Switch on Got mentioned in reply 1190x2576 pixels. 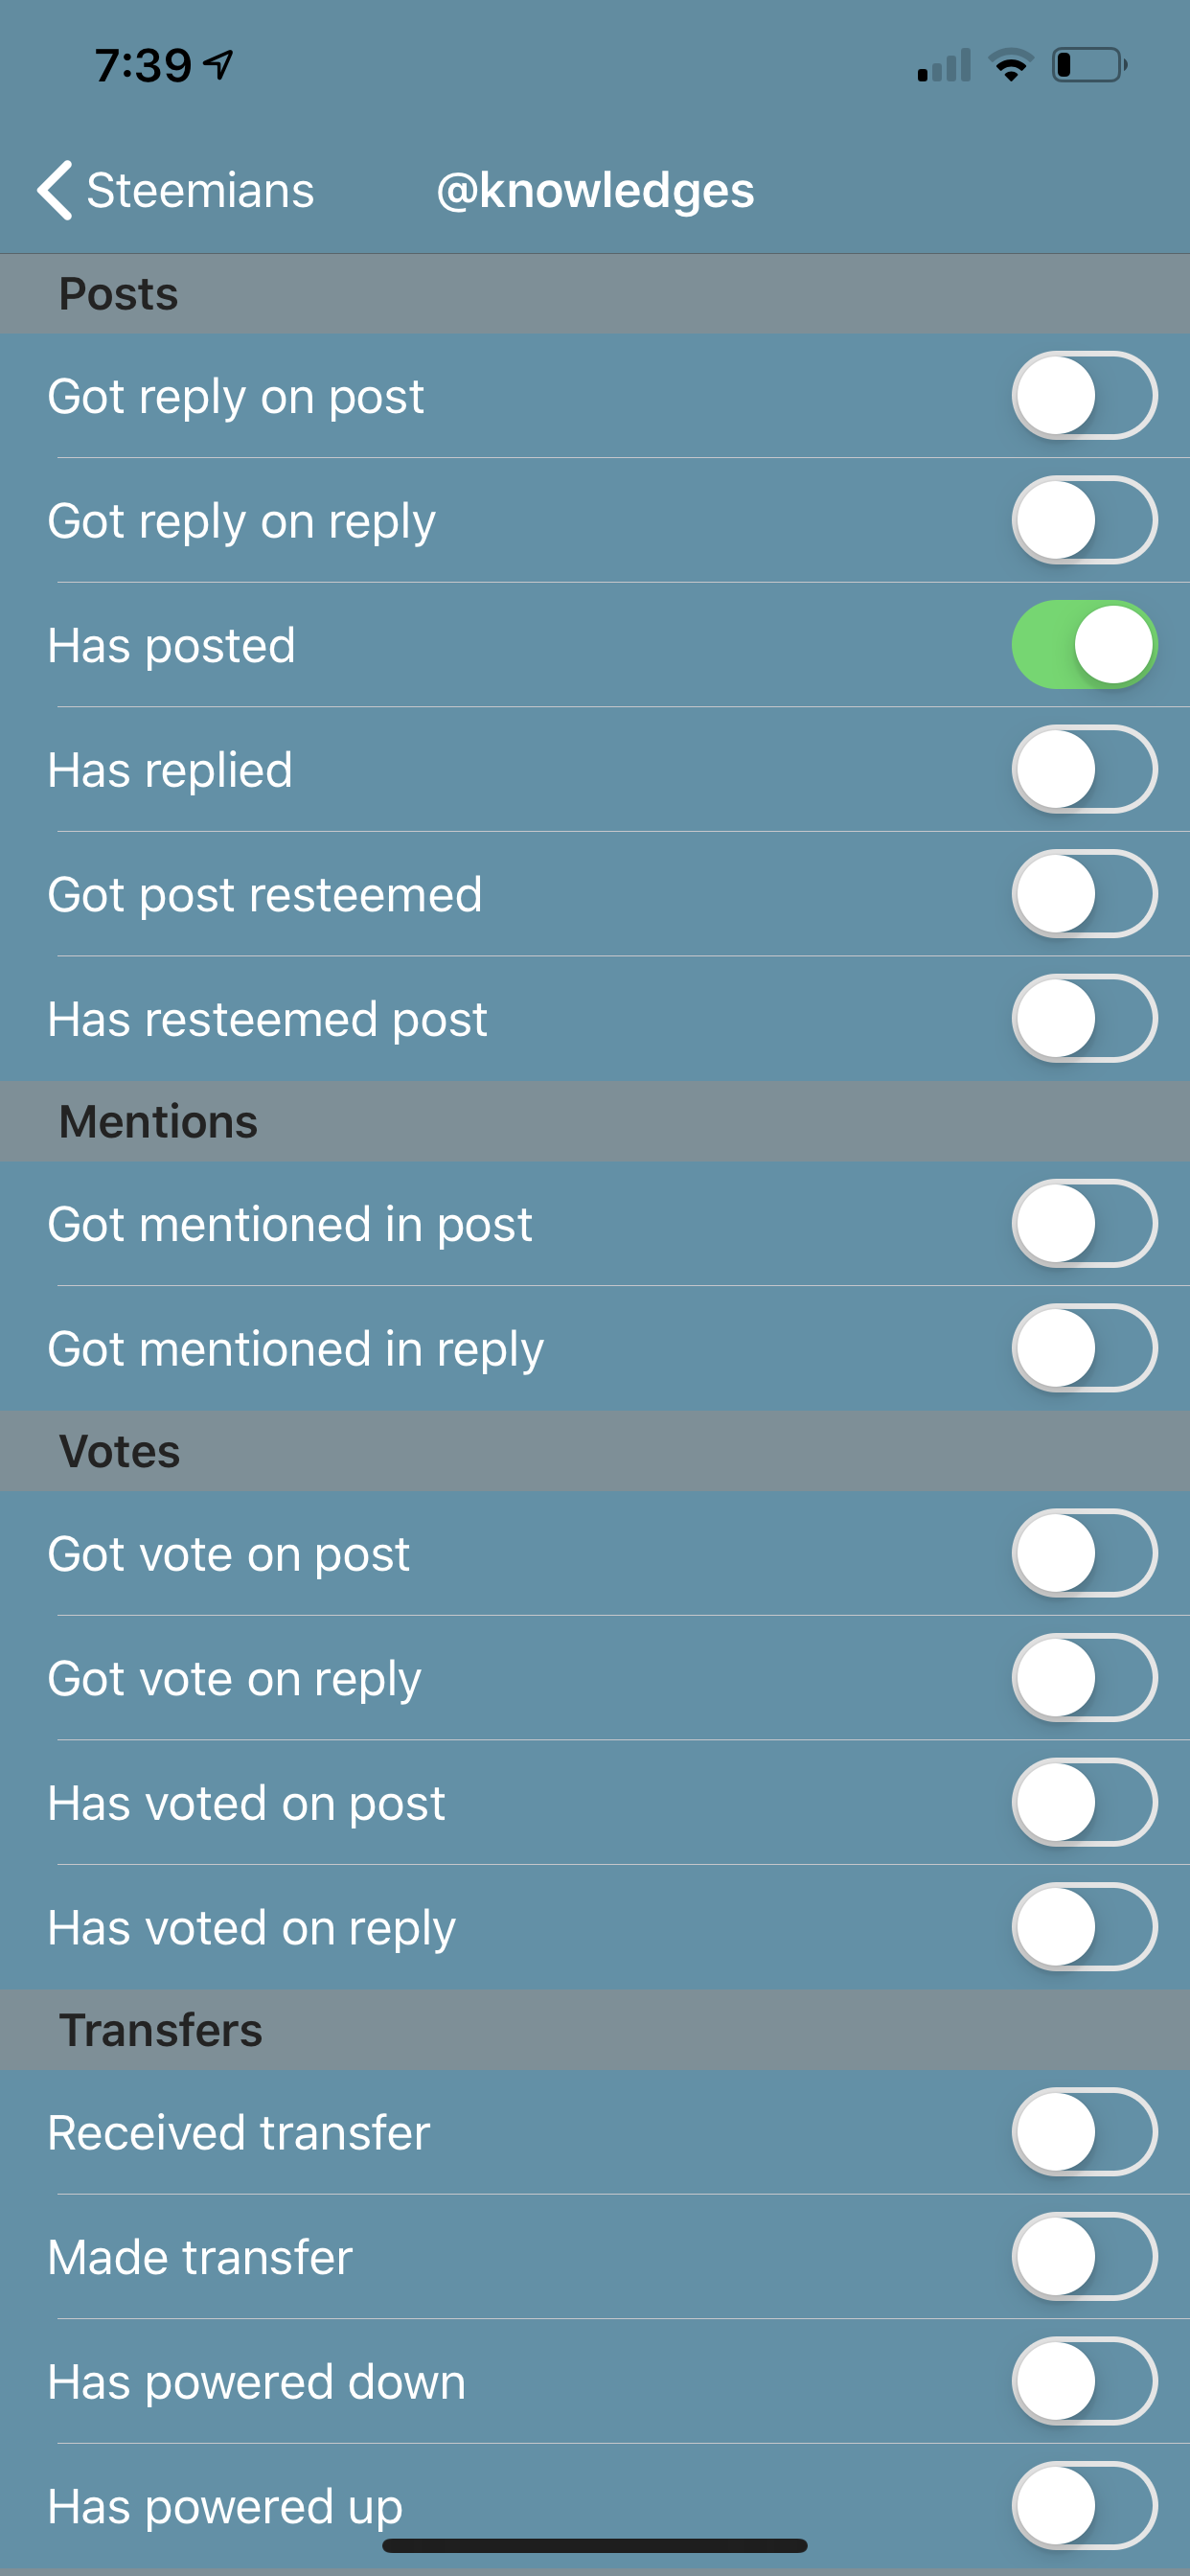coord(1084,1348)
